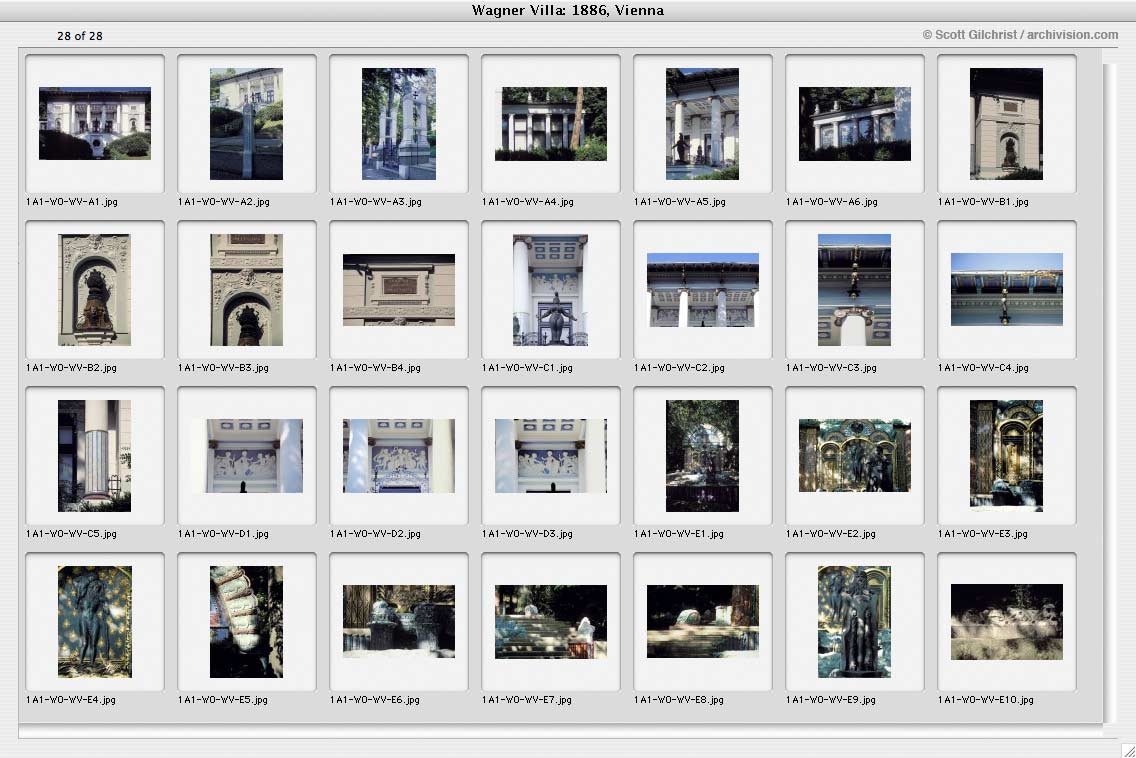Select plaque thumbnail 1A1-WO-WV-B4.jpg
The width and height of the screenshot is (1136, 758).
point(398,289)
